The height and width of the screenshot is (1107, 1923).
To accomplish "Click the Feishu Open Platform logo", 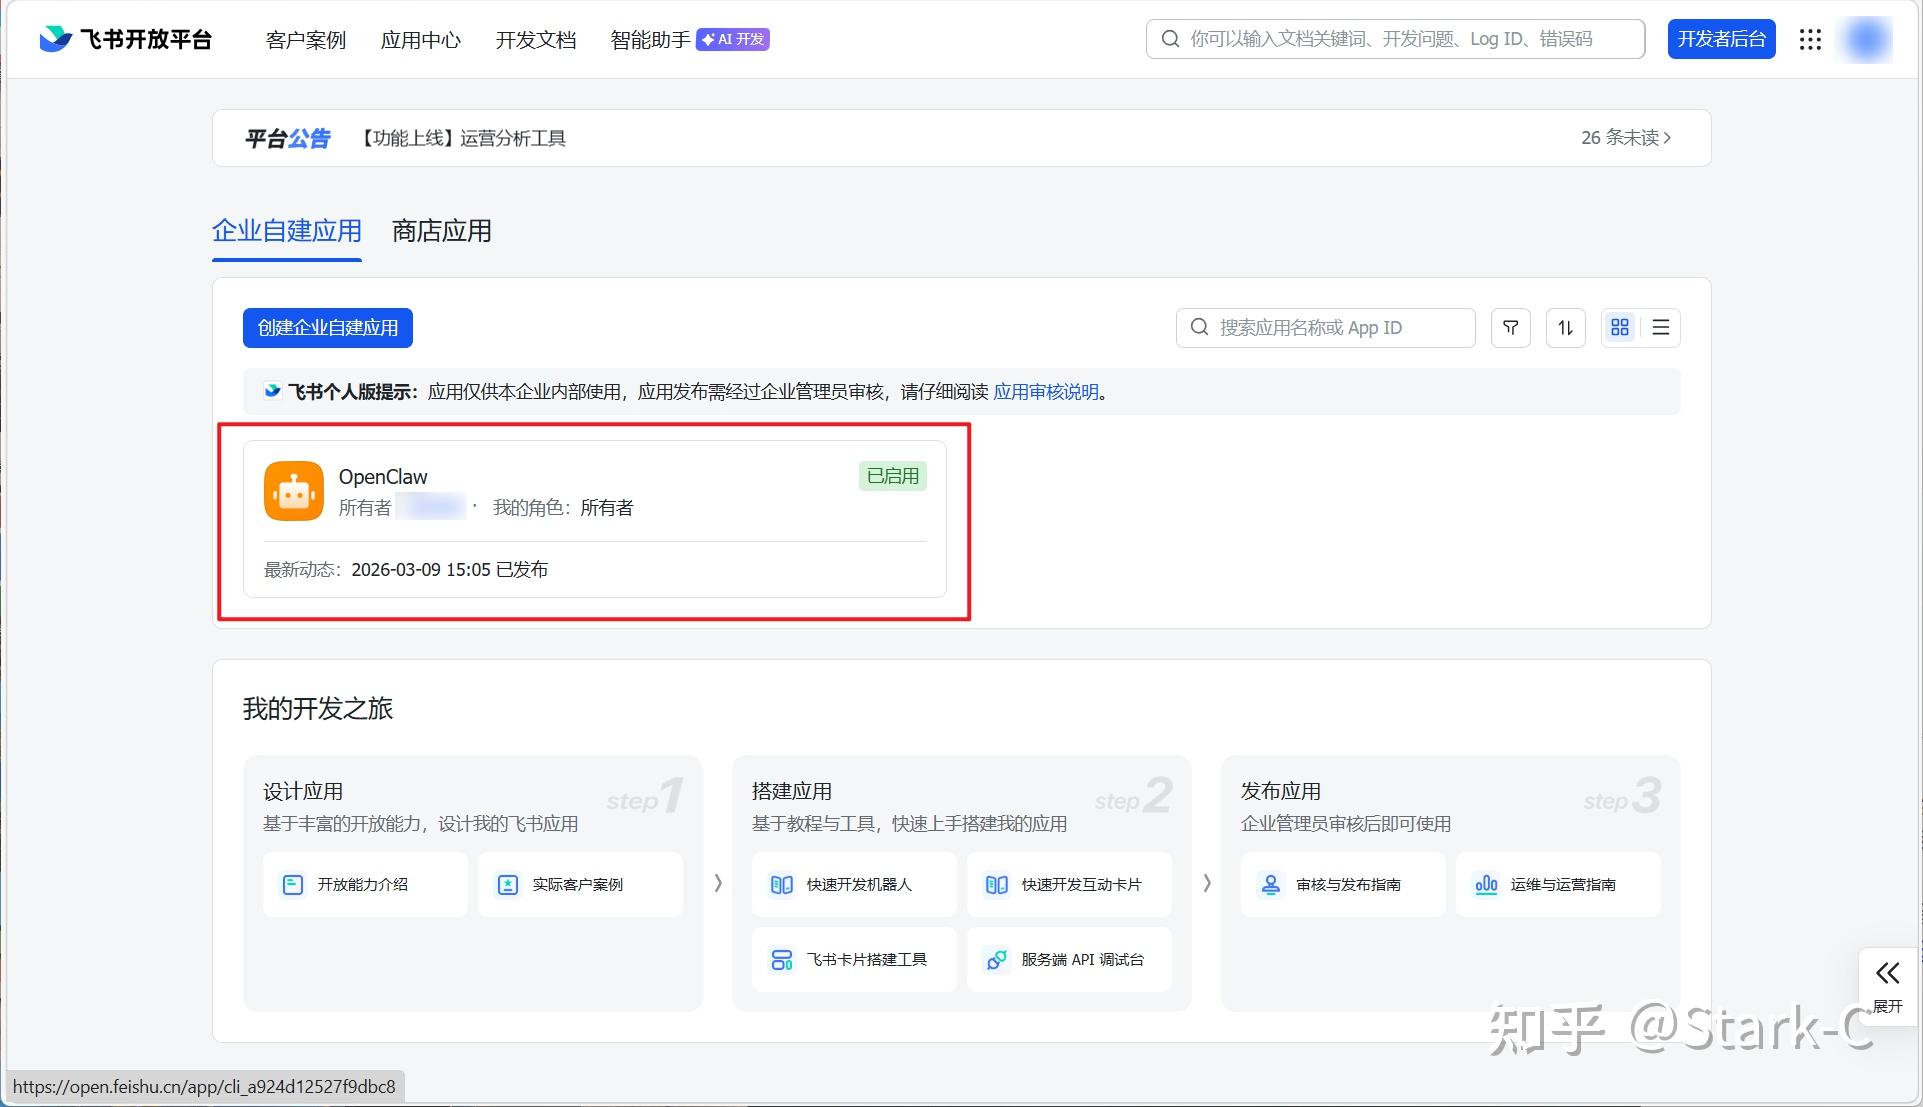I will click(125, 39).
